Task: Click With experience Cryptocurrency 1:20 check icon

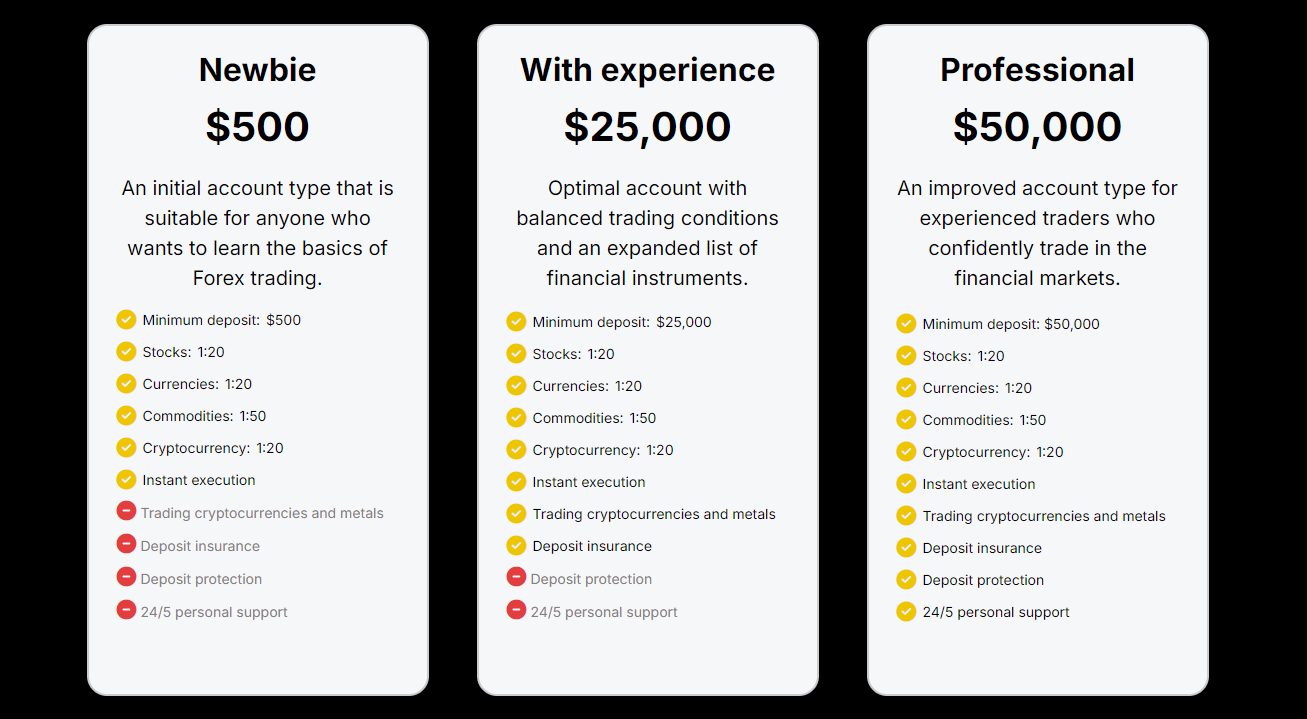Action: [516, 449]
